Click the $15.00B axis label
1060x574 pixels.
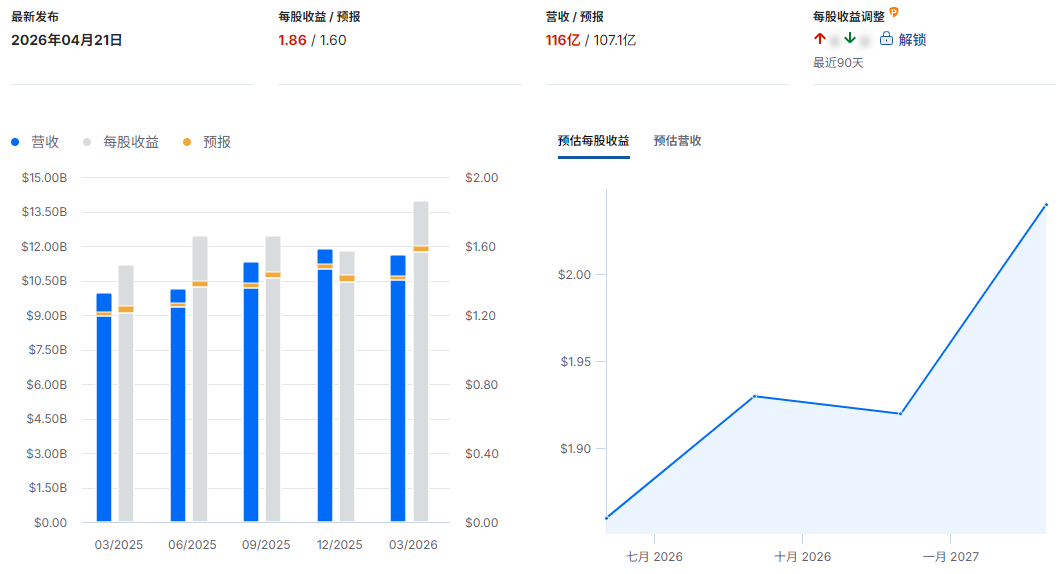point(44,178)
